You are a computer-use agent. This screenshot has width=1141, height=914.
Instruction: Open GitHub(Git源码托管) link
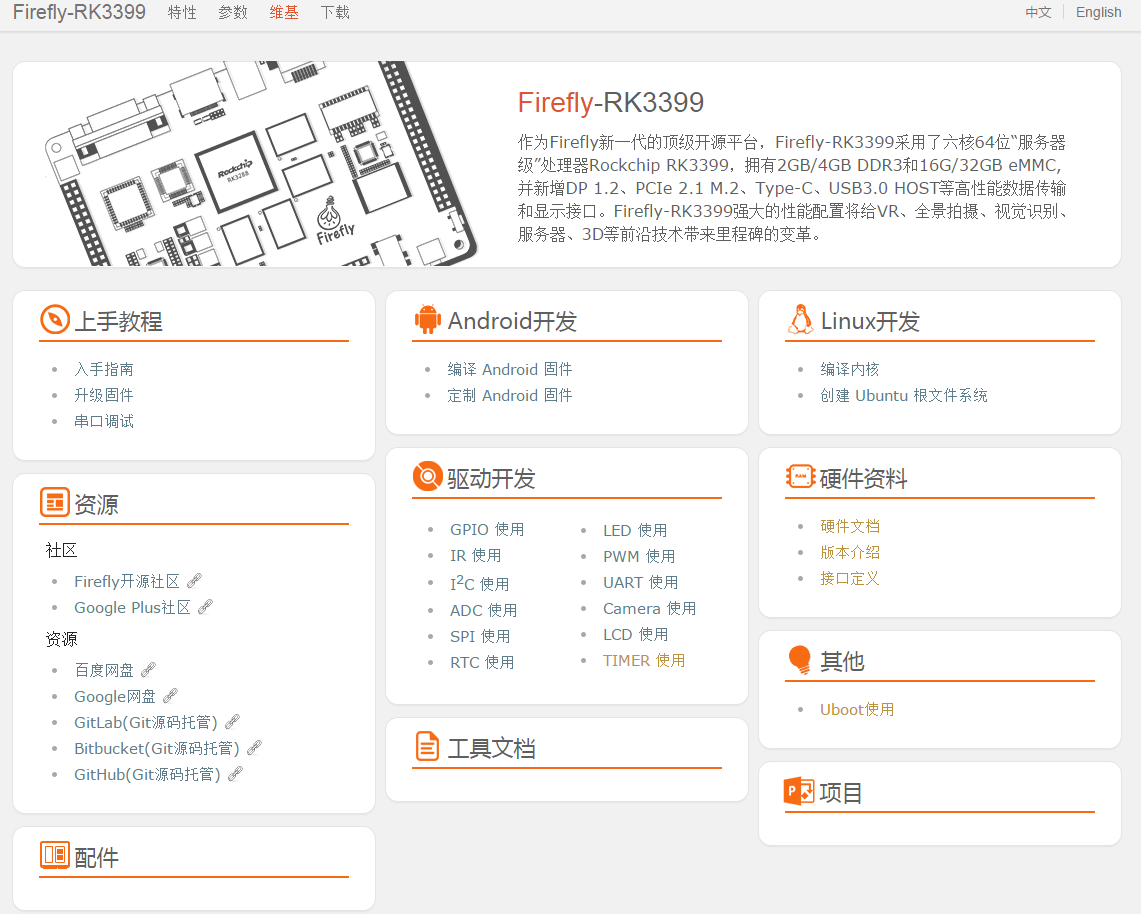pos(148,774)
